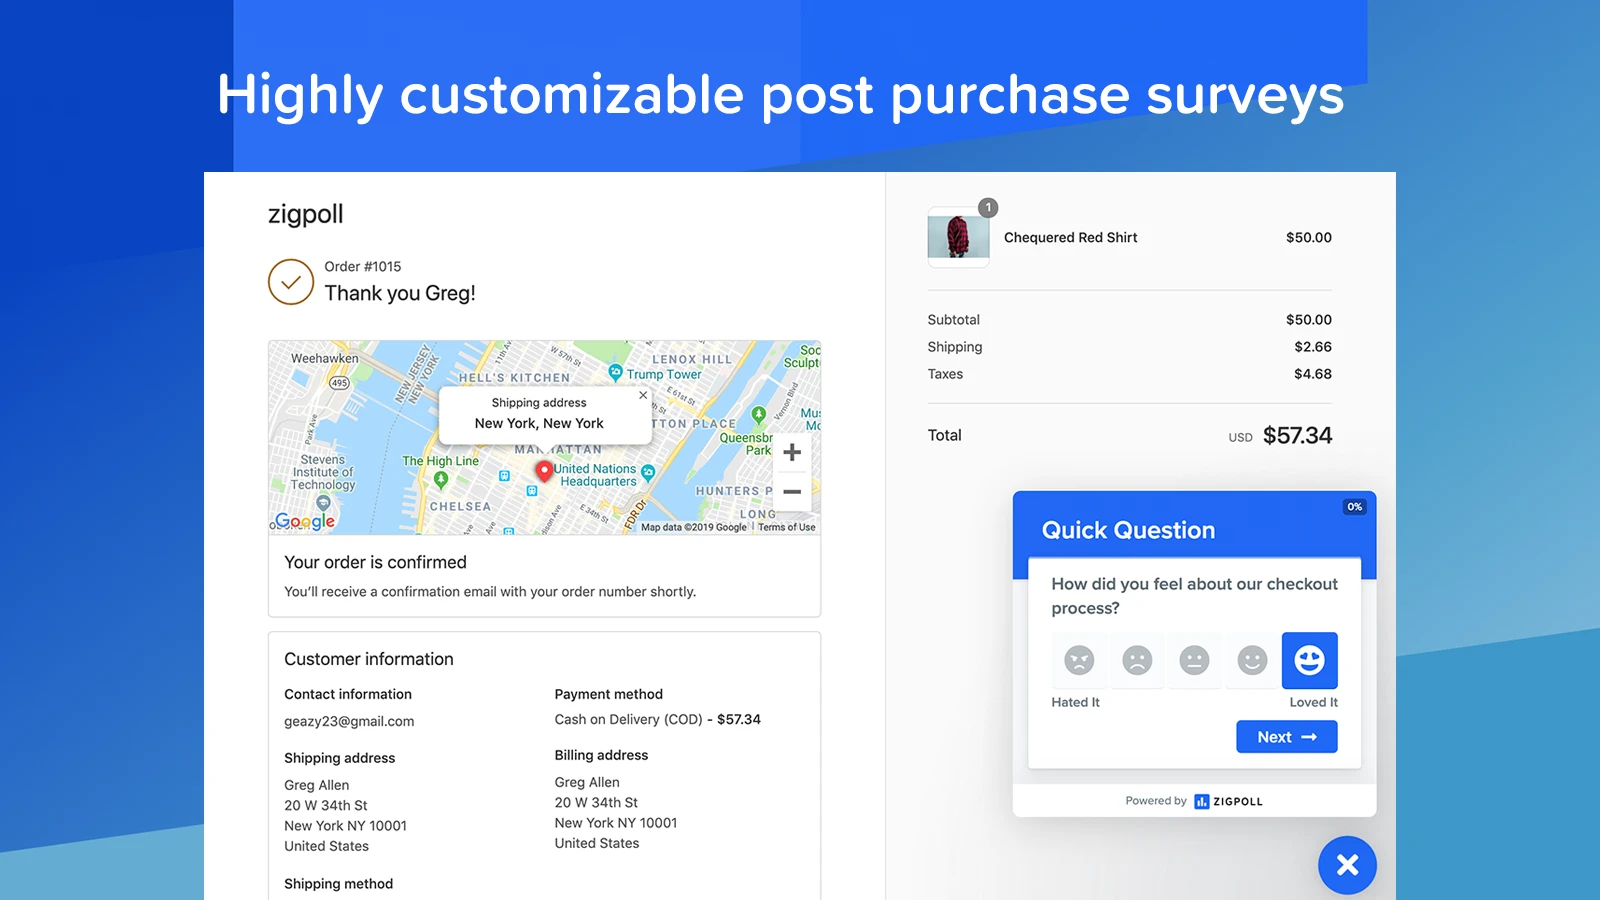Click the Trump Tower map marker
Viewport: 1600px width, 900px height.
click(616, 372)
